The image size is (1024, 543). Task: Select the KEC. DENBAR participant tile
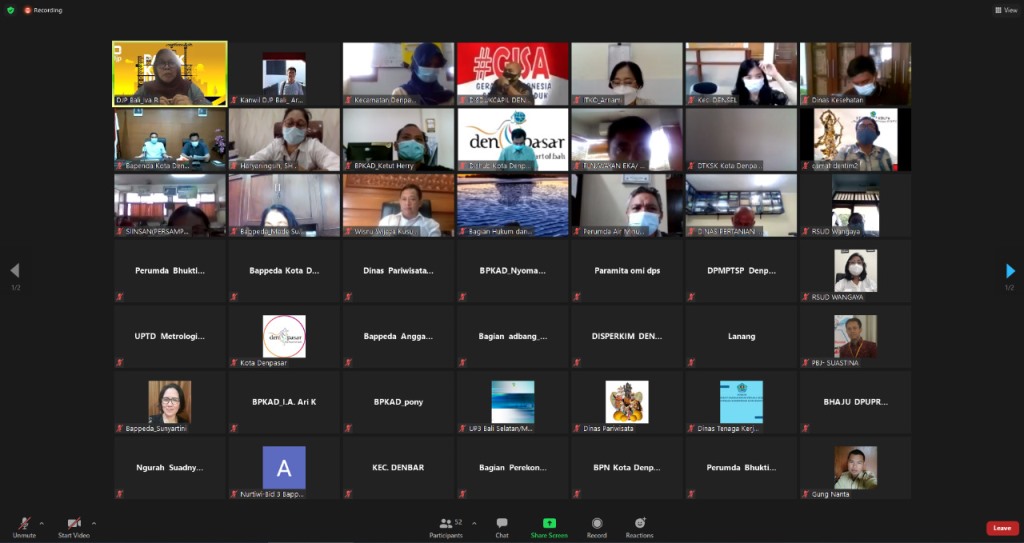point(399,468)
